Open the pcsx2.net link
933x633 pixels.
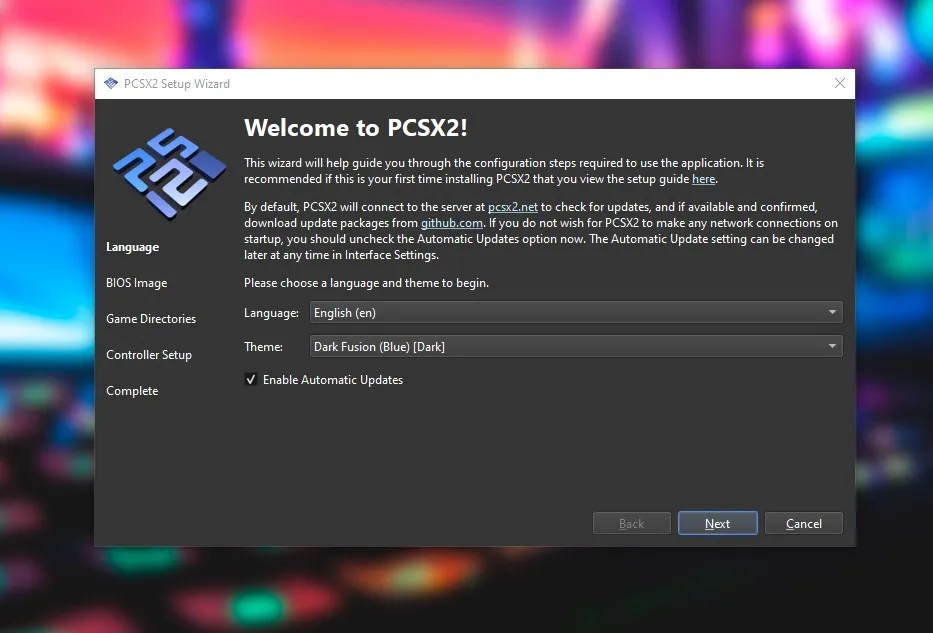click(513, 207)
